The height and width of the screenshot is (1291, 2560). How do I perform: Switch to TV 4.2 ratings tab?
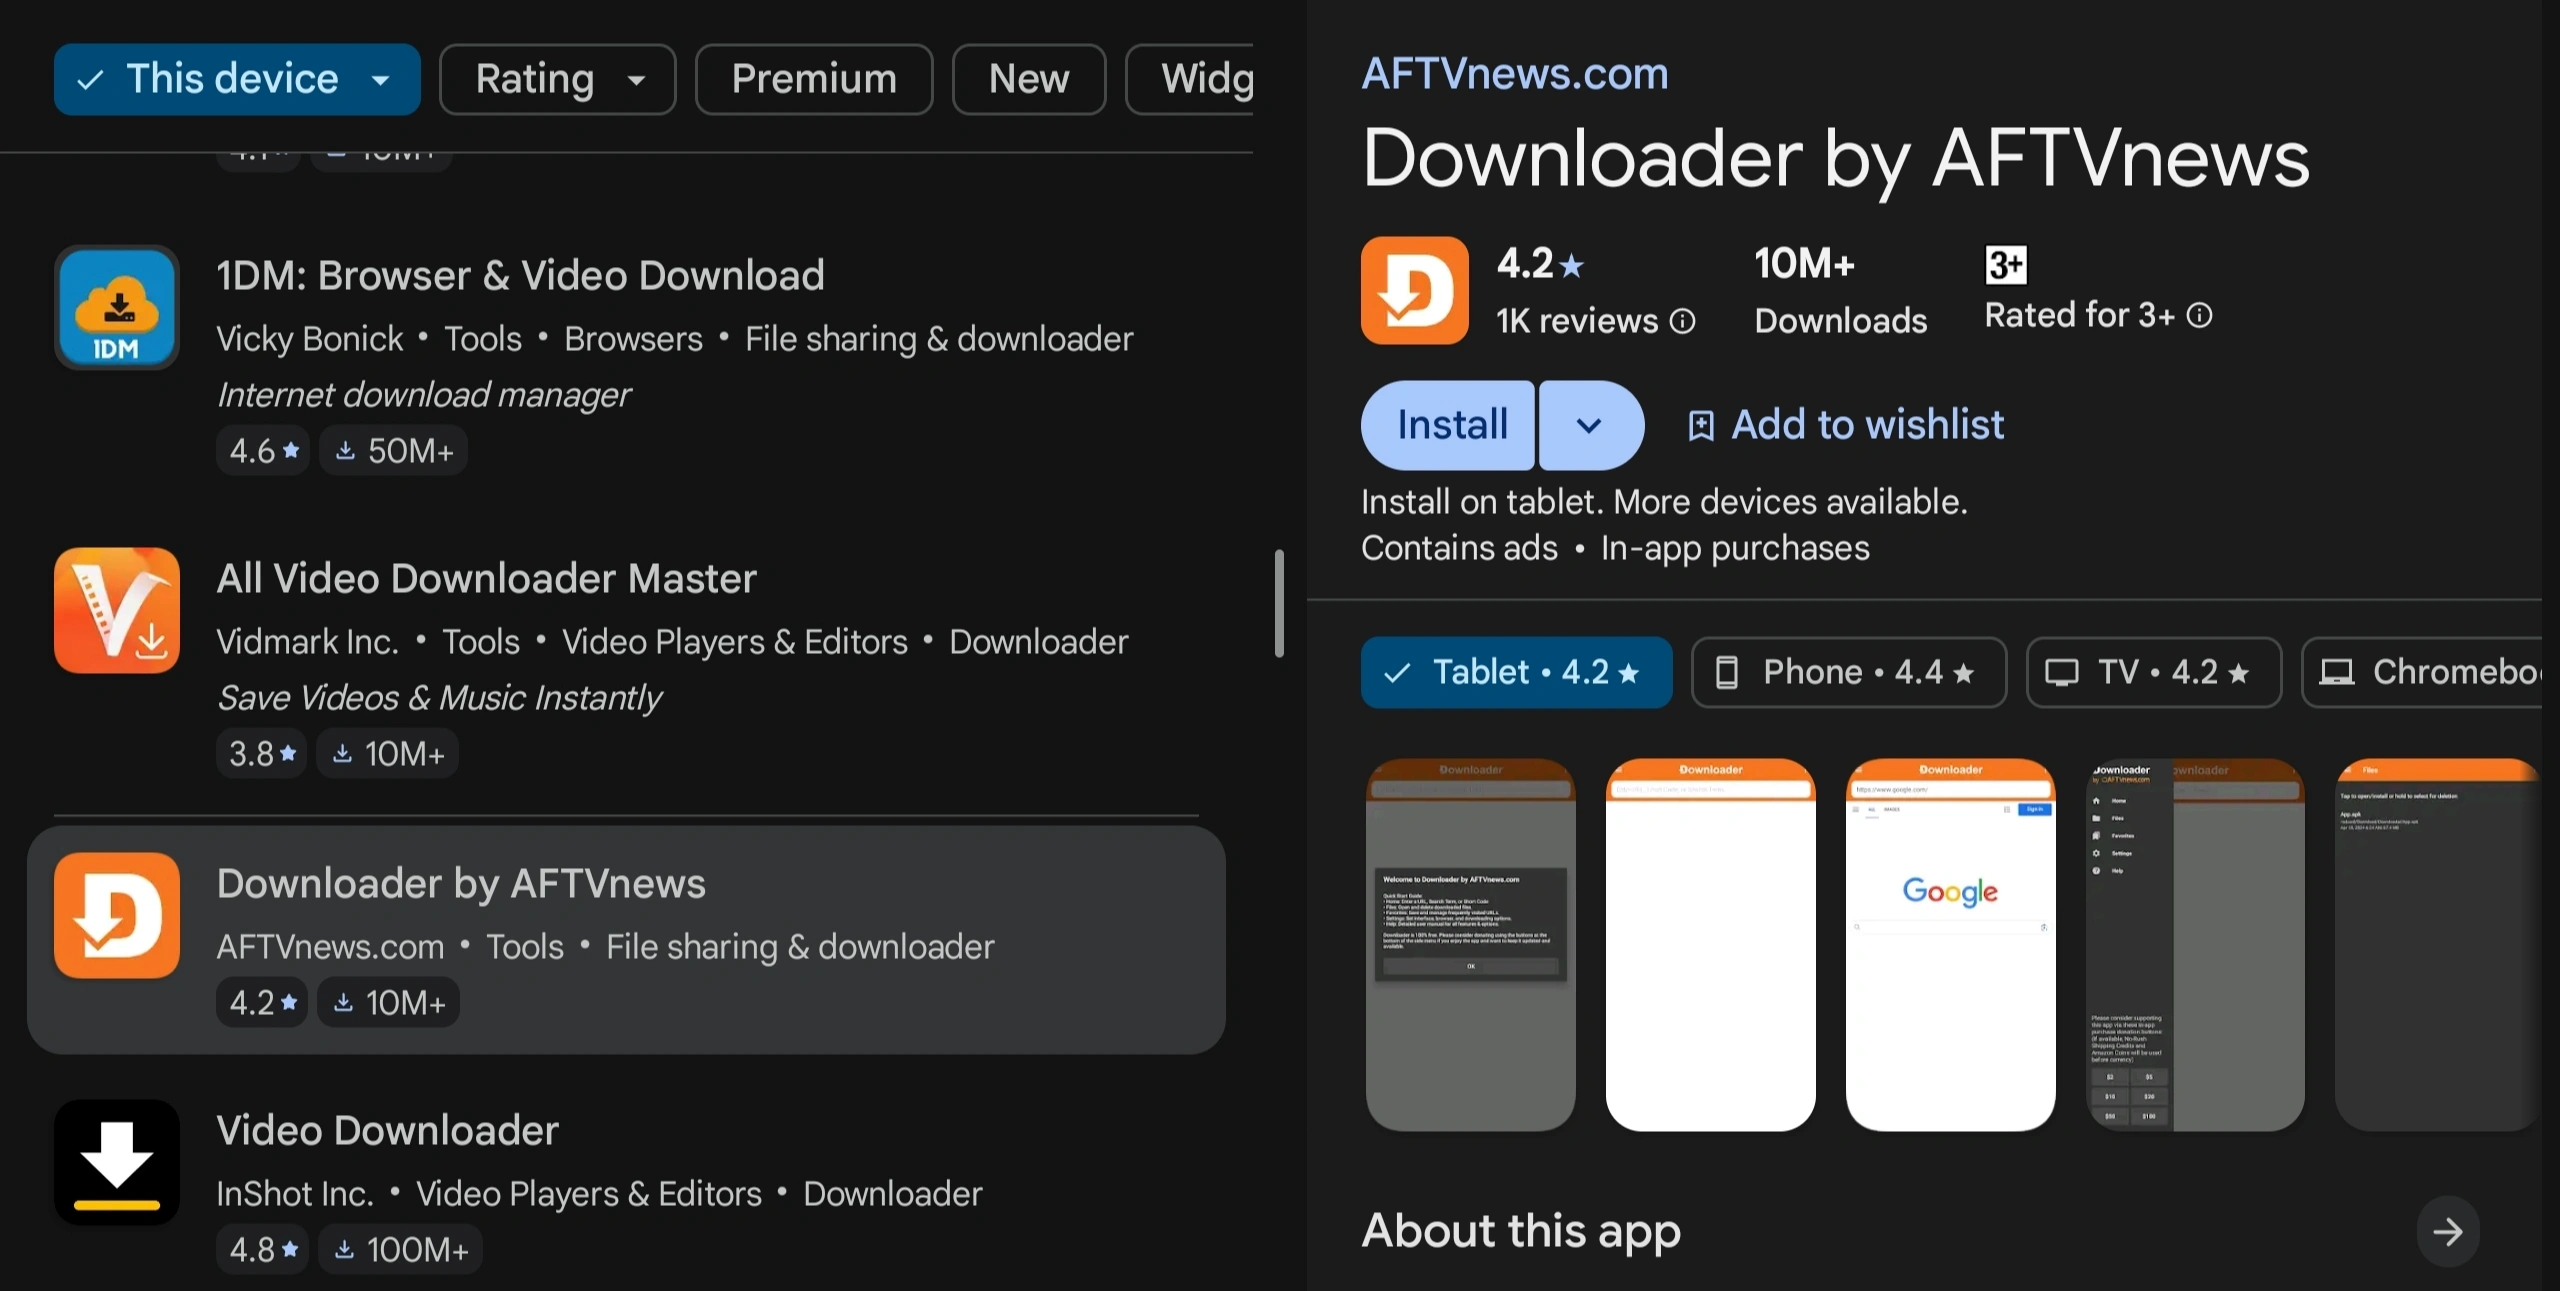coord(2153,672)
